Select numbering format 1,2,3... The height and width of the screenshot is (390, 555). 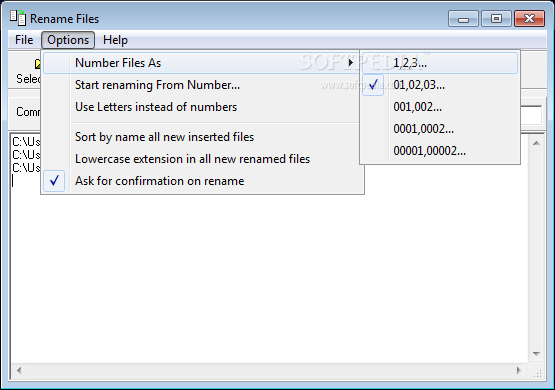click(x=440, y=63)
